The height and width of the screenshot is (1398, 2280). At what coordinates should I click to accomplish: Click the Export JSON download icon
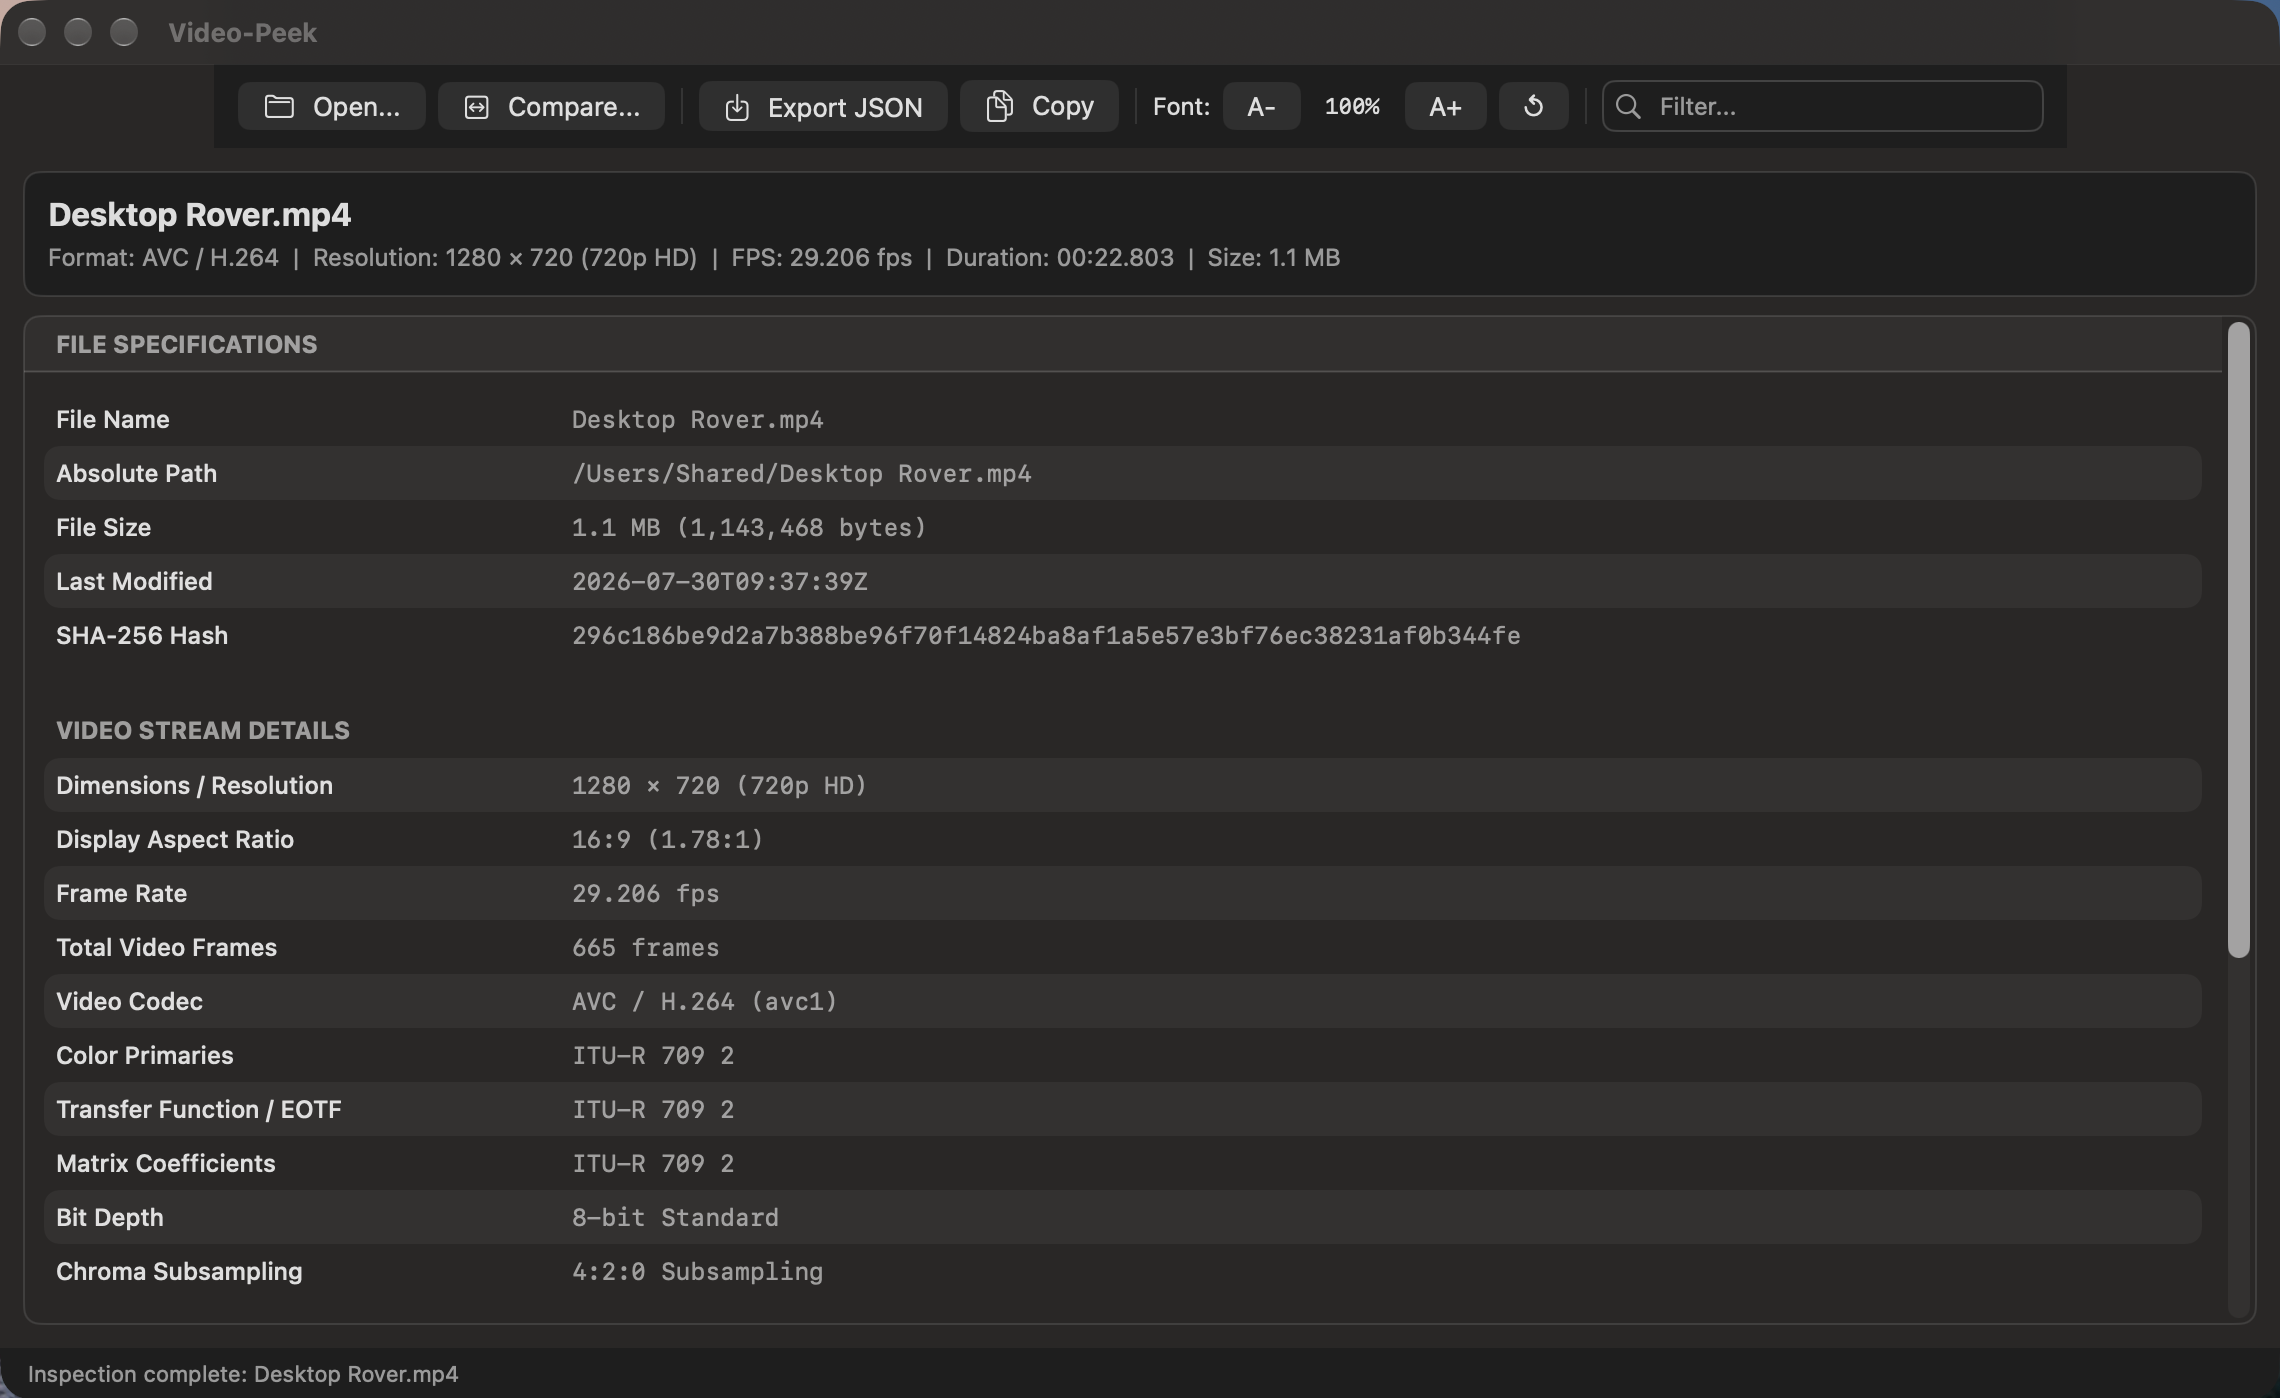point(737,107)
